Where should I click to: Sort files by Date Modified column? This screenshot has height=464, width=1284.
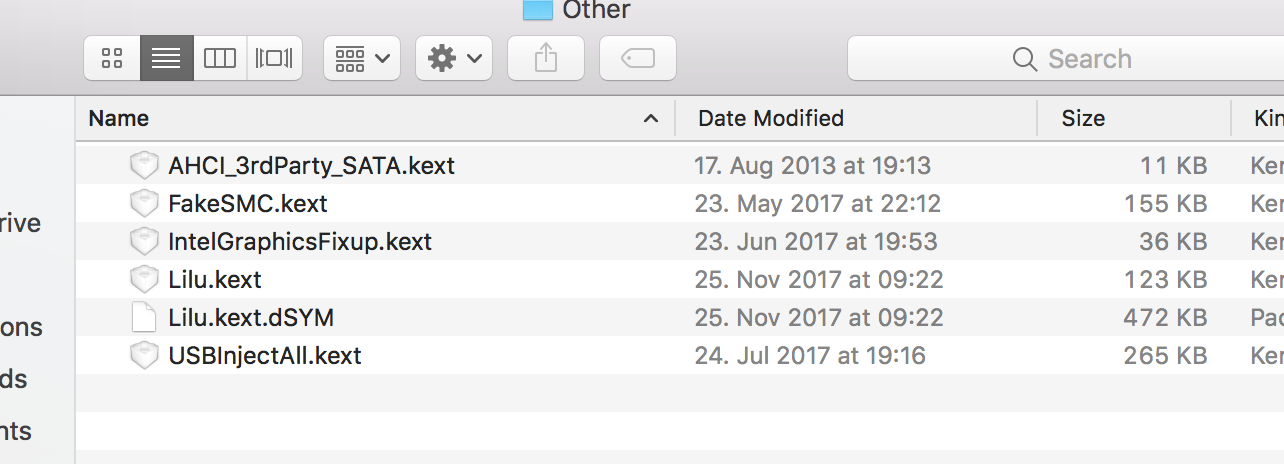tap(771, 118)
